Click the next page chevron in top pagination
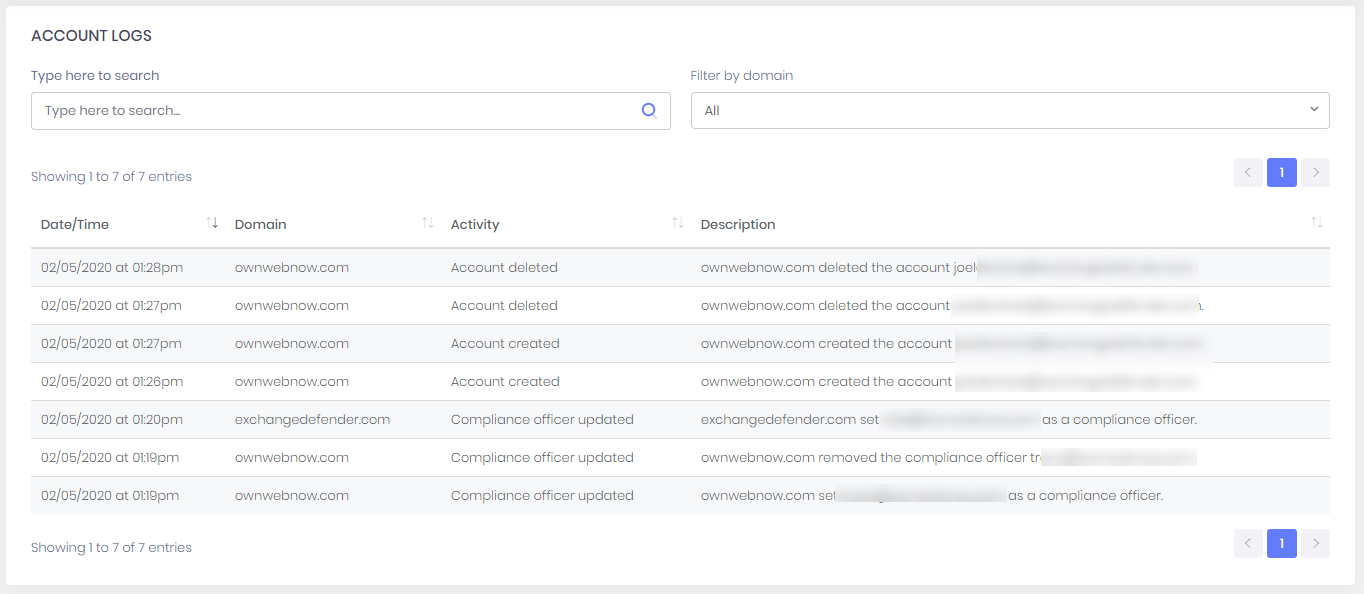This screenshot has width=1364, height=594. click(1315, 172)
